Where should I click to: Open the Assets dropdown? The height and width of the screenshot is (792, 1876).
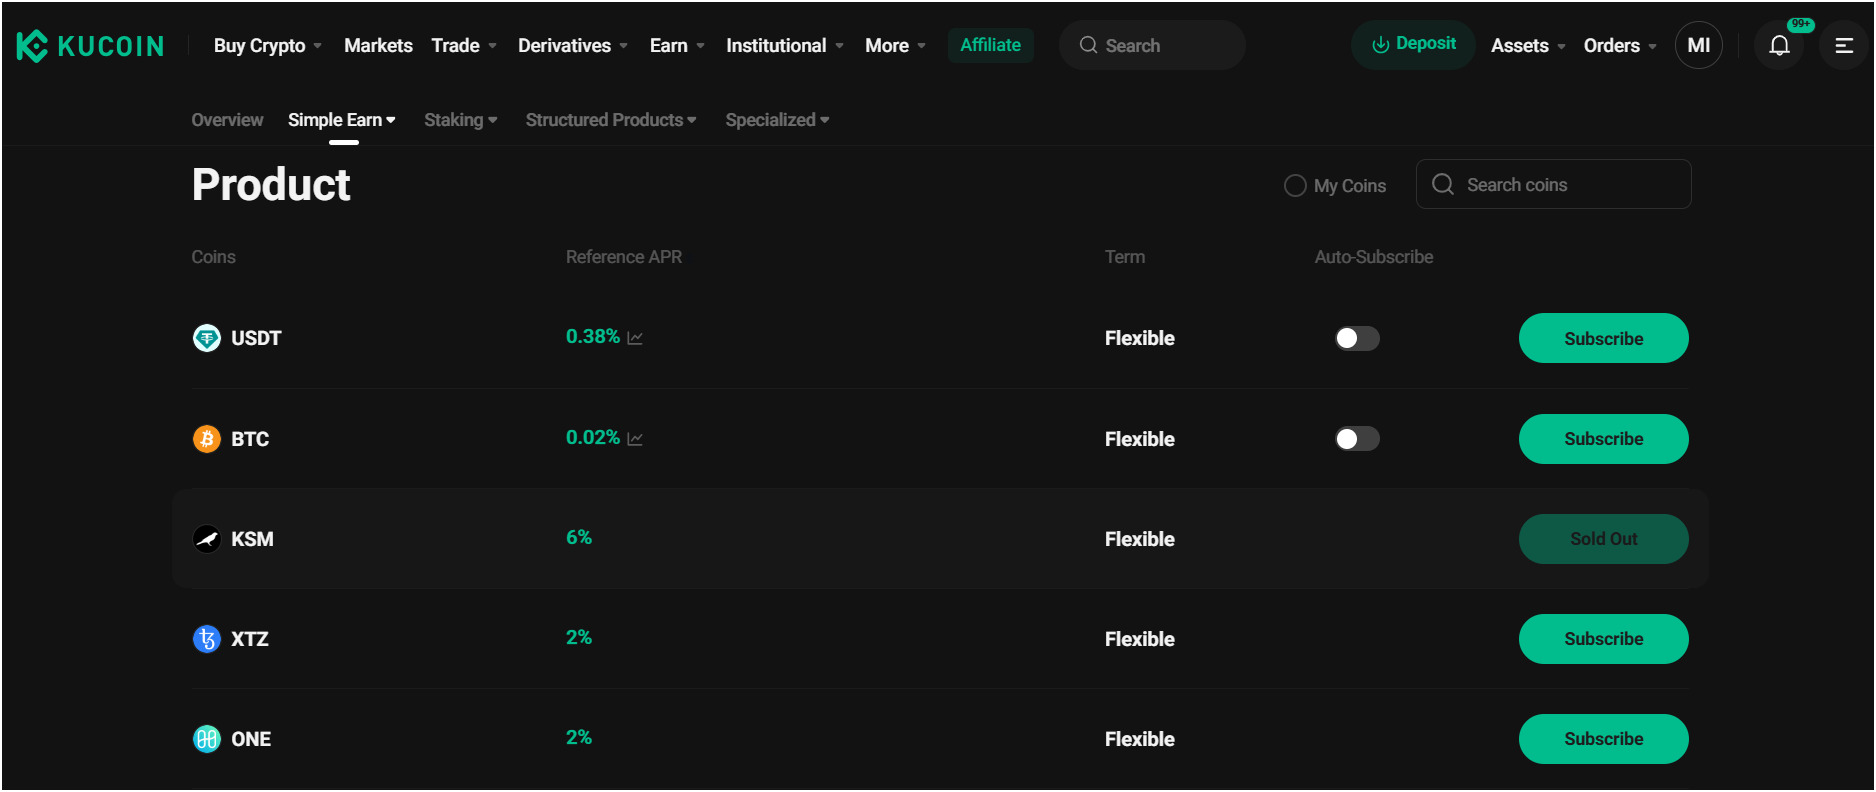click(1527, 46)
